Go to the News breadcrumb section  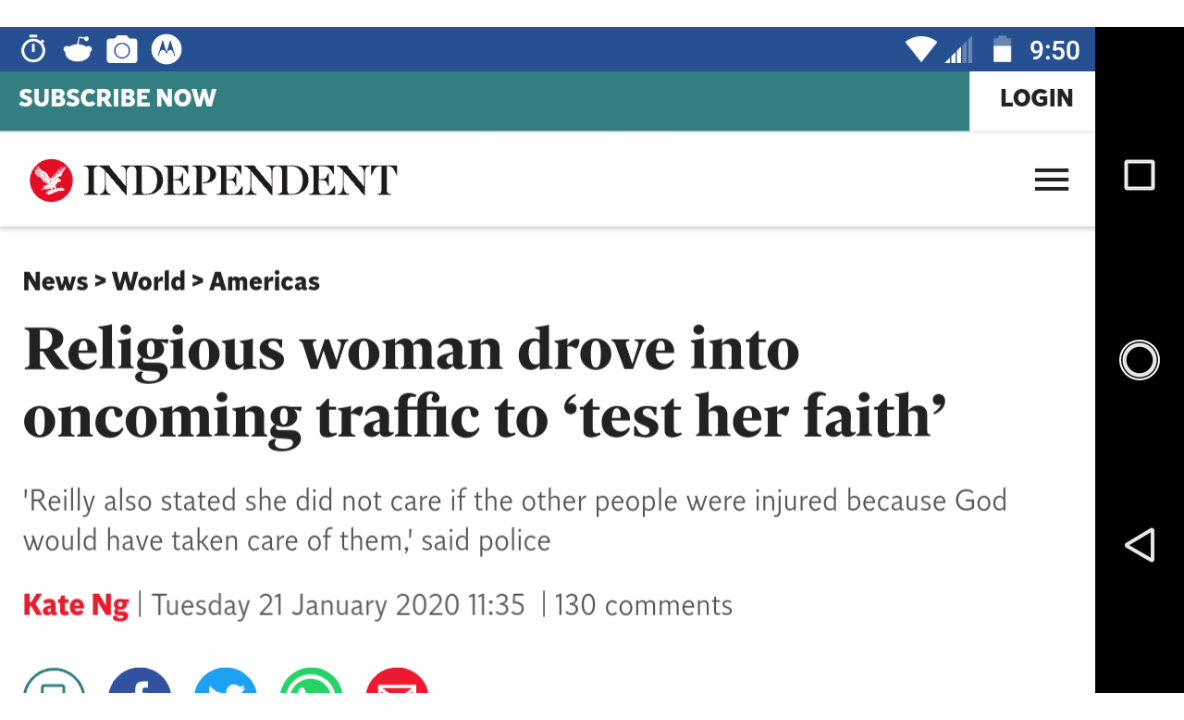pyautogui.click(x=55, y=282)
